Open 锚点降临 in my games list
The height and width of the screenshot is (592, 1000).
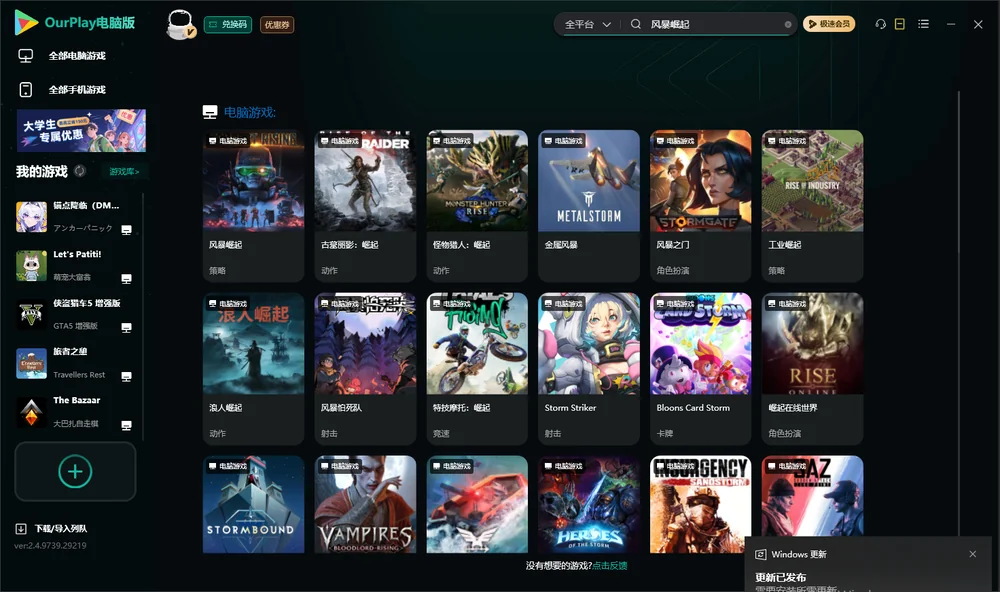click(x=75, y=217)
